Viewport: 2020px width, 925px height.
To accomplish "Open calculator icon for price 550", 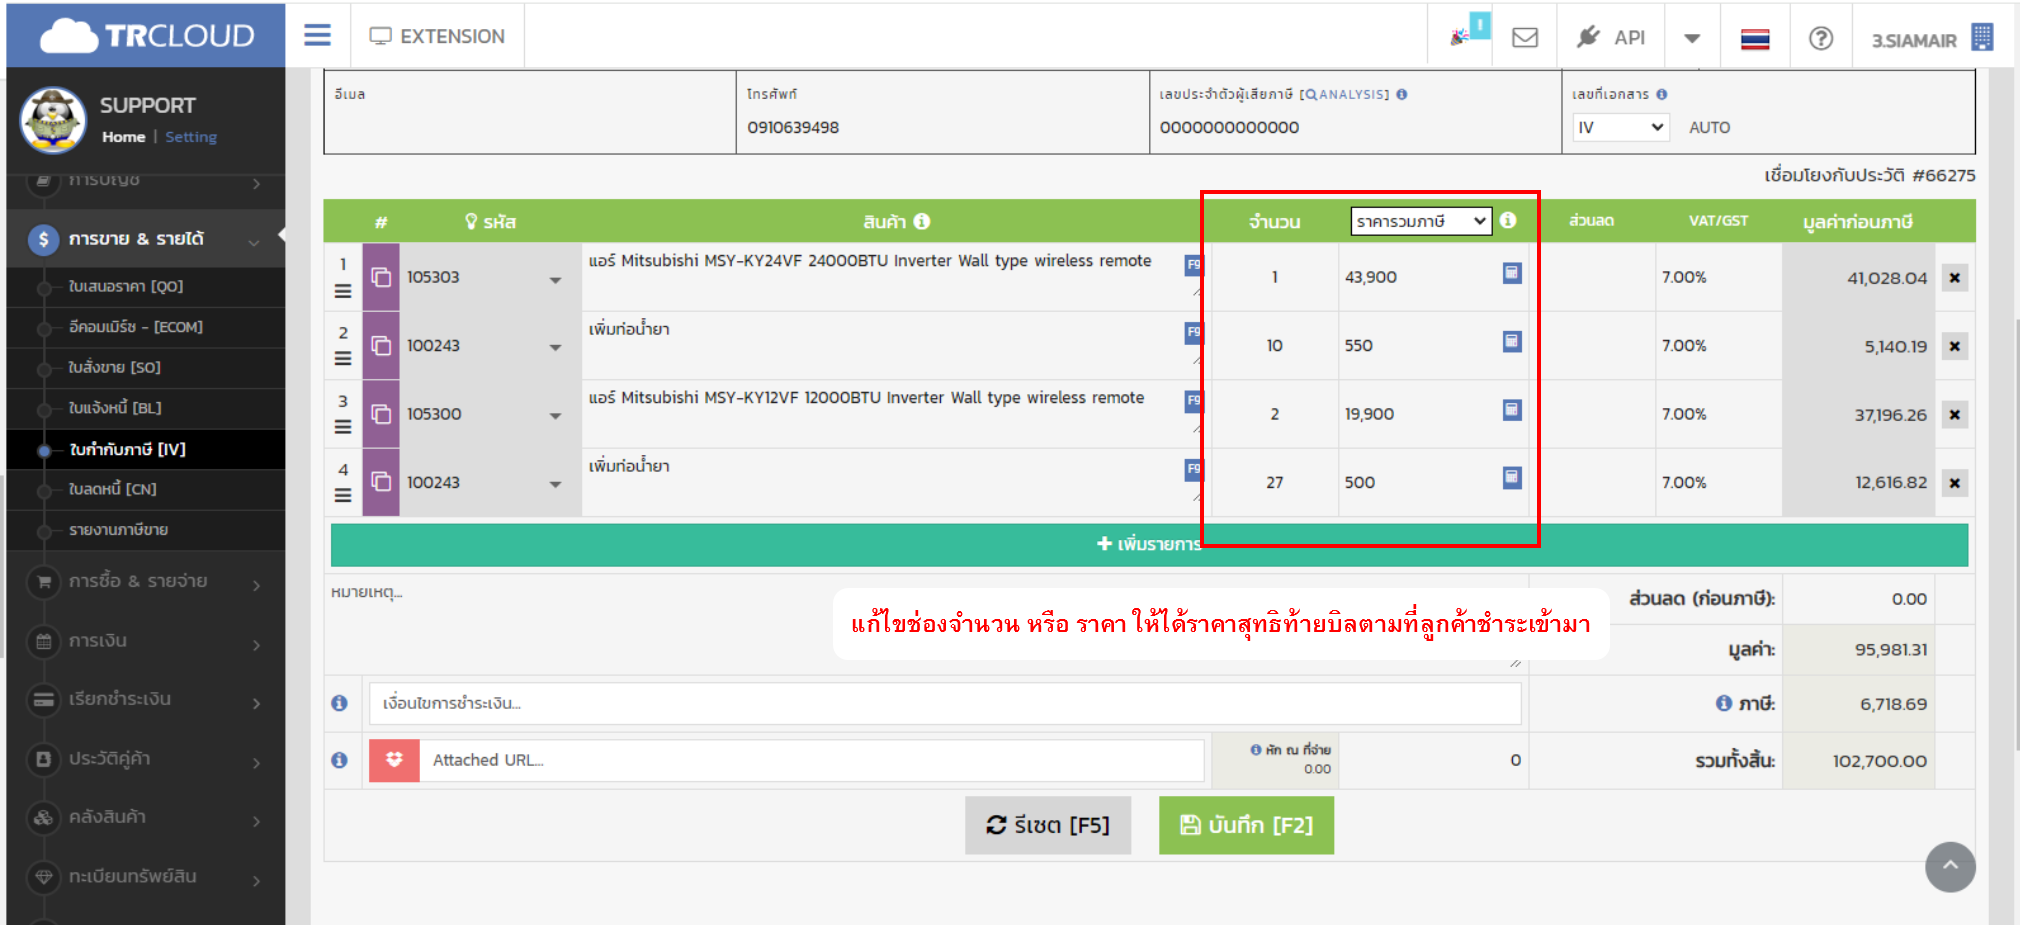I will [1512, 342].
